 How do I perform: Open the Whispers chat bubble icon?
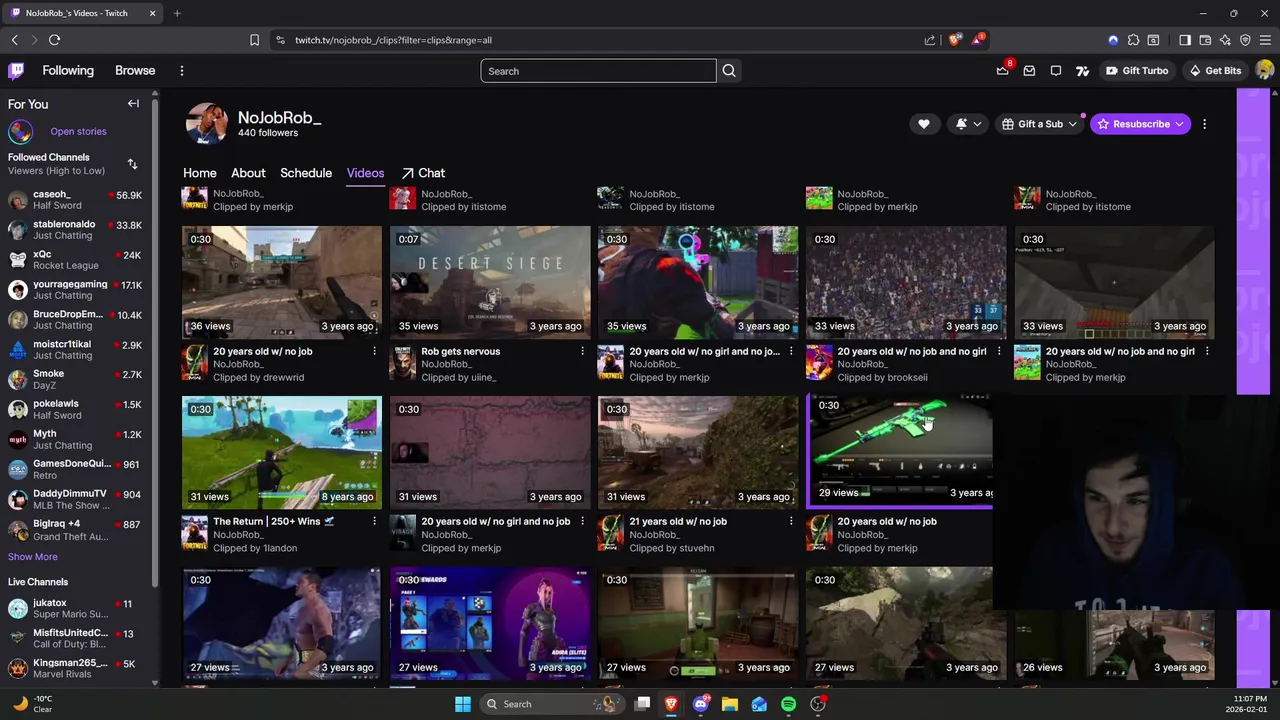coord(1056,71)
